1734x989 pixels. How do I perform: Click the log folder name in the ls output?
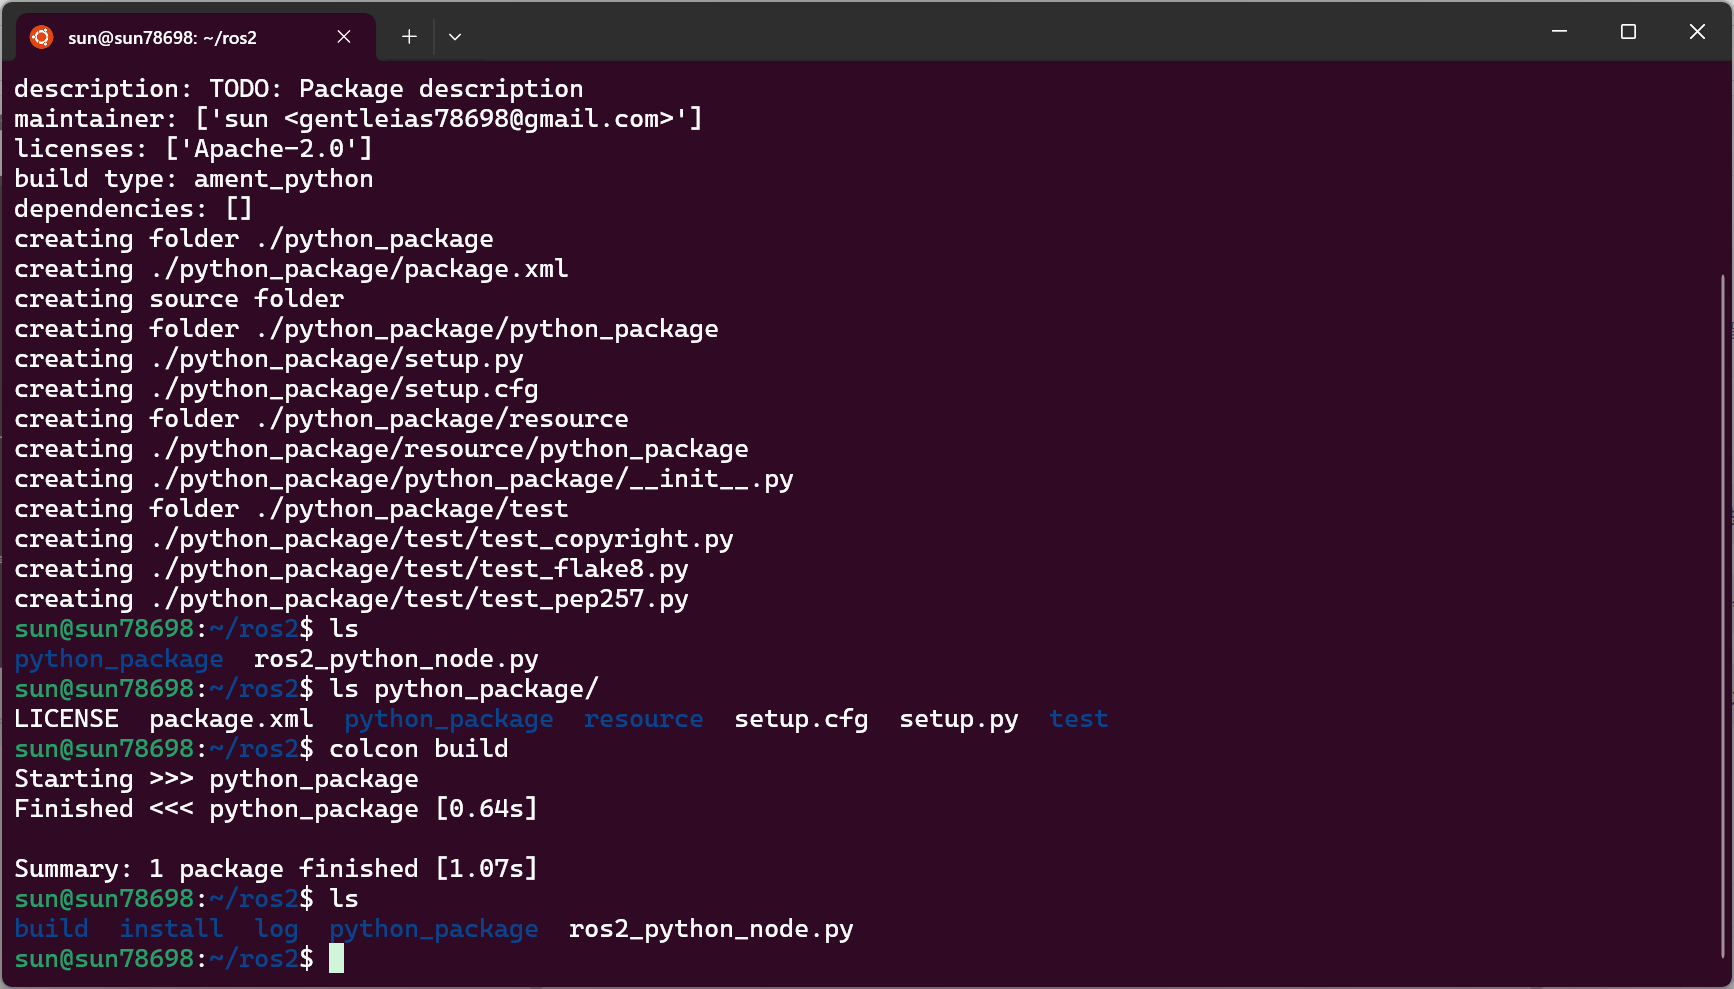click(x=276, y=928)
